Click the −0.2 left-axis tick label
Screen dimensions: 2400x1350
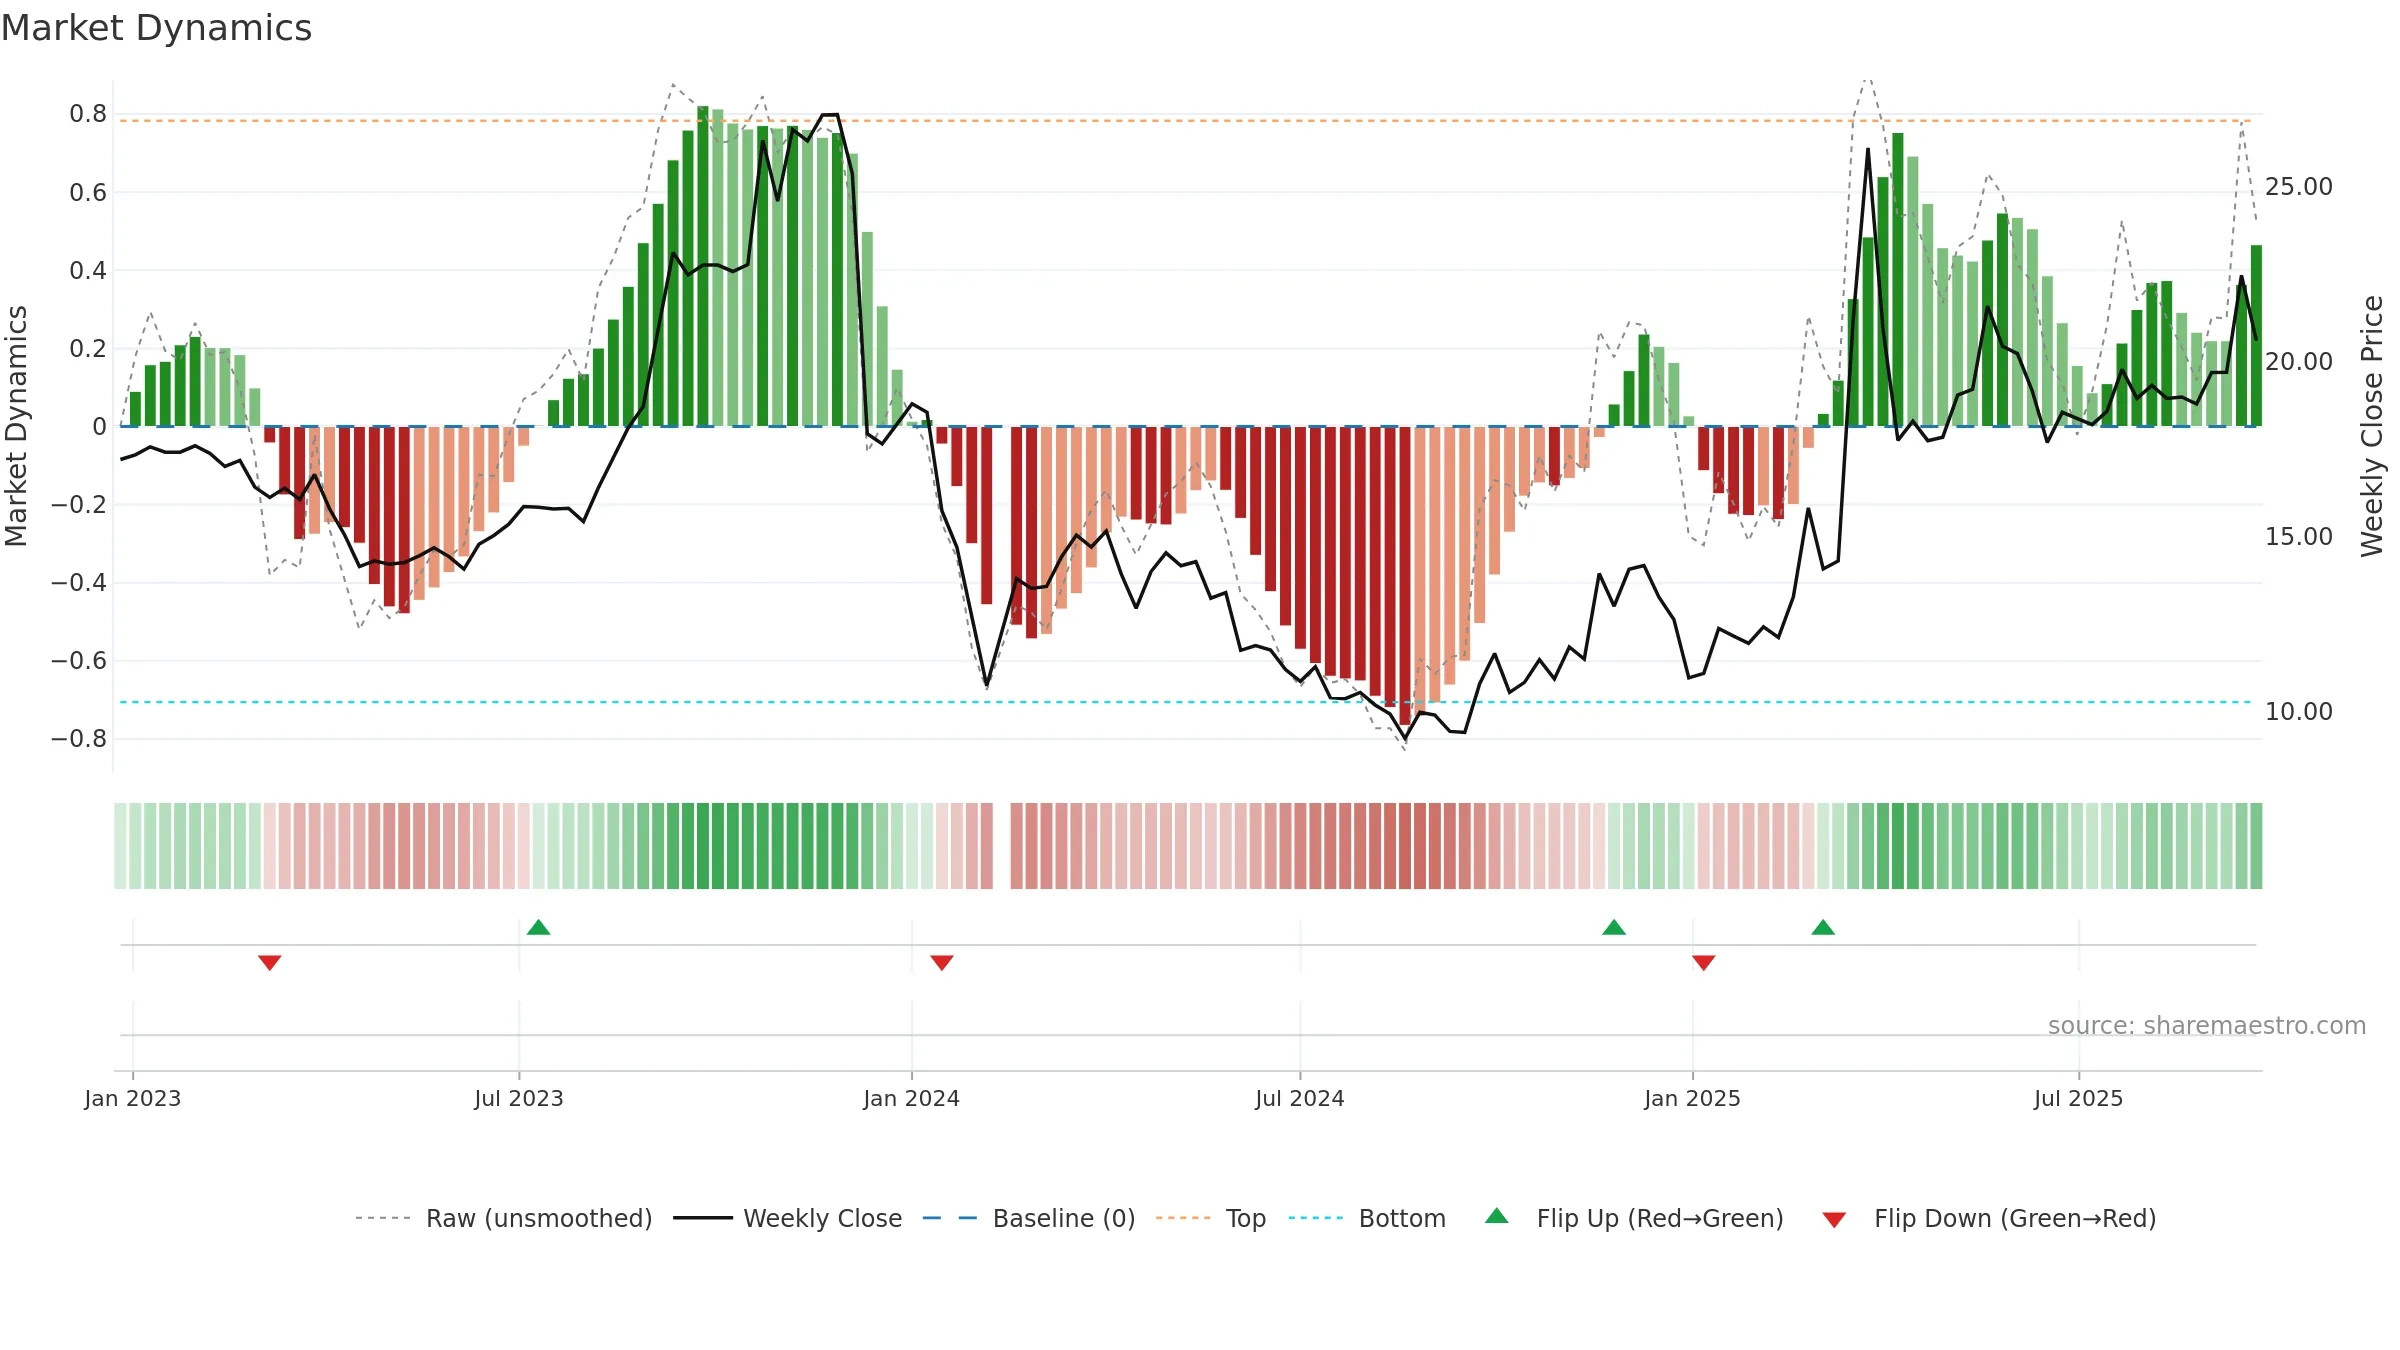click(x=79, y=505)
